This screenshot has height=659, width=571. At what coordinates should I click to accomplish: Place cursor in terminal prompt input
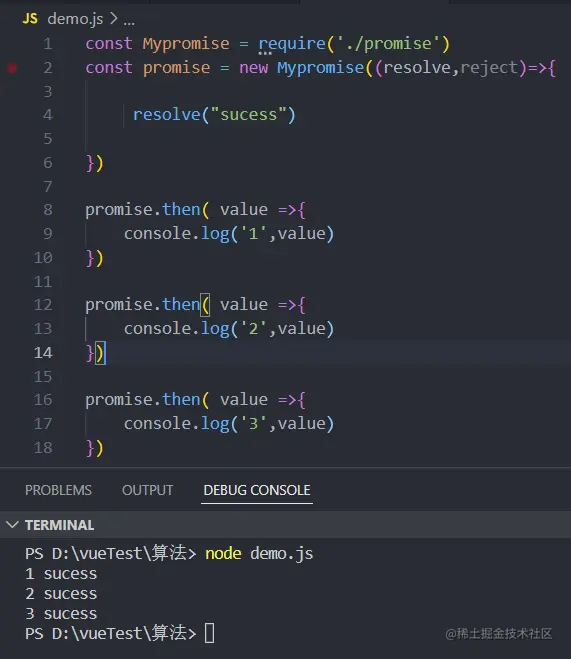(x=209, y=633)
